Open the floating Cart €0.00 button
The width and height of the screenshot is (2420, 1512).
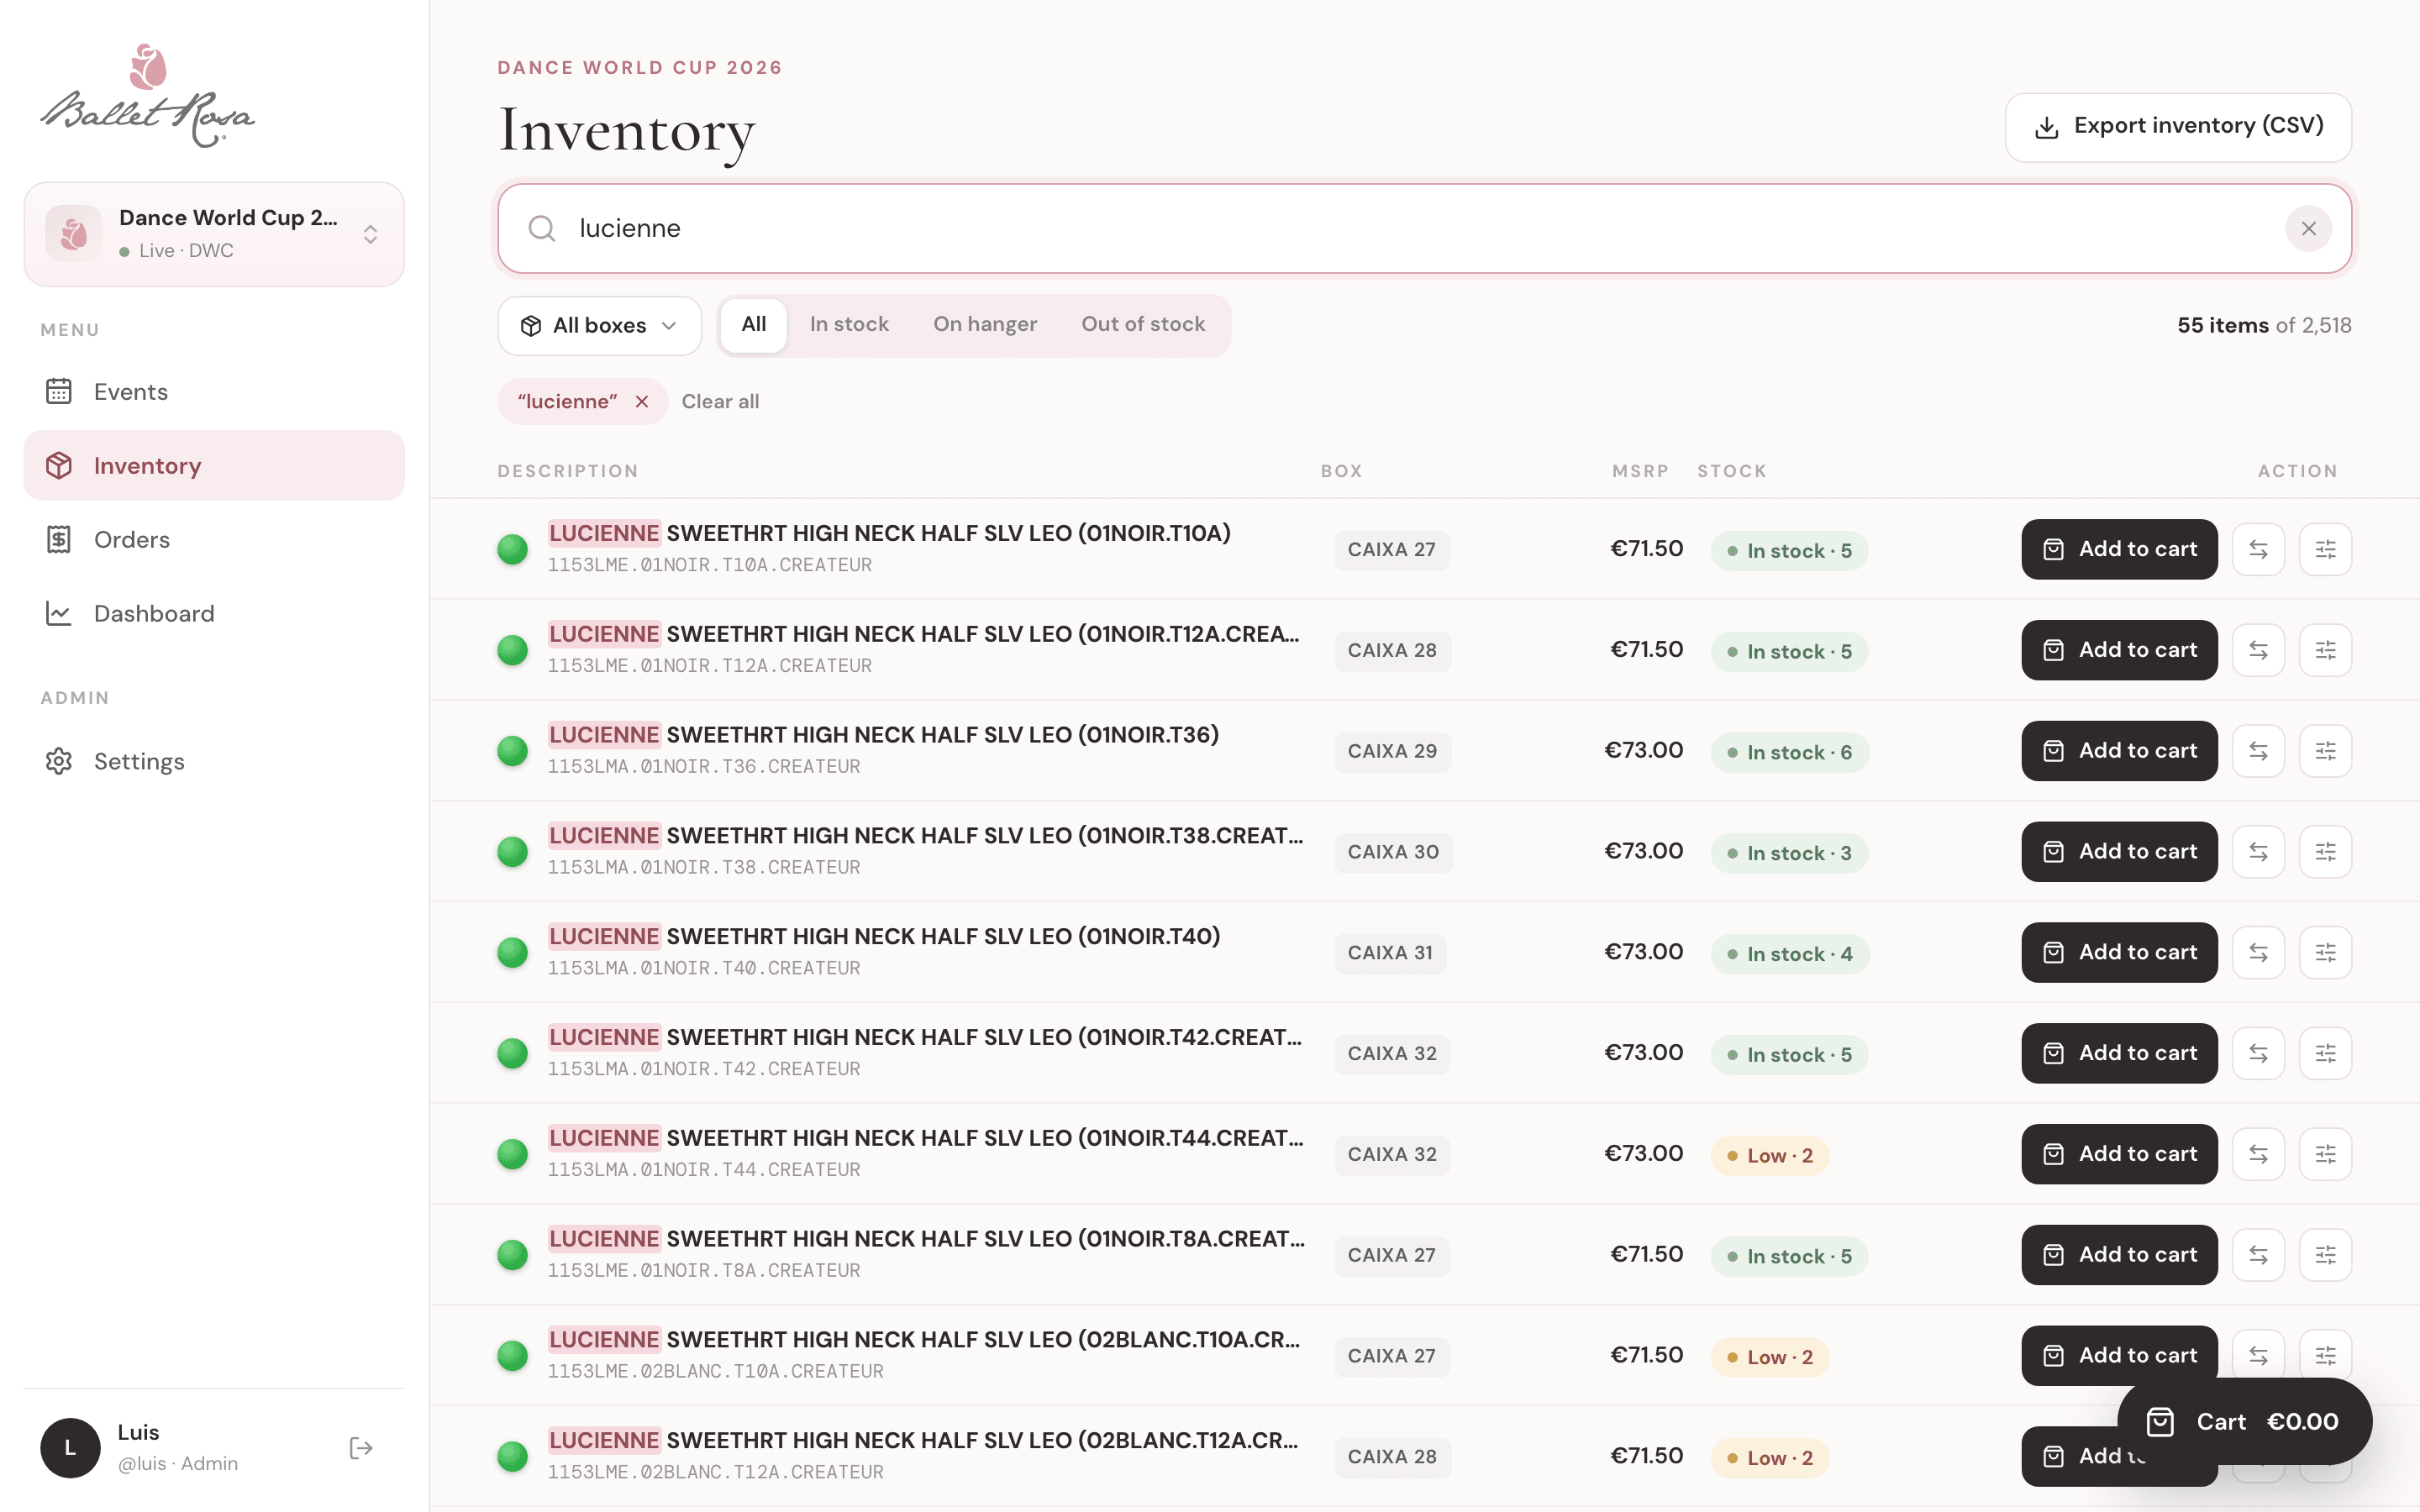click(x=2244, y=1422)
